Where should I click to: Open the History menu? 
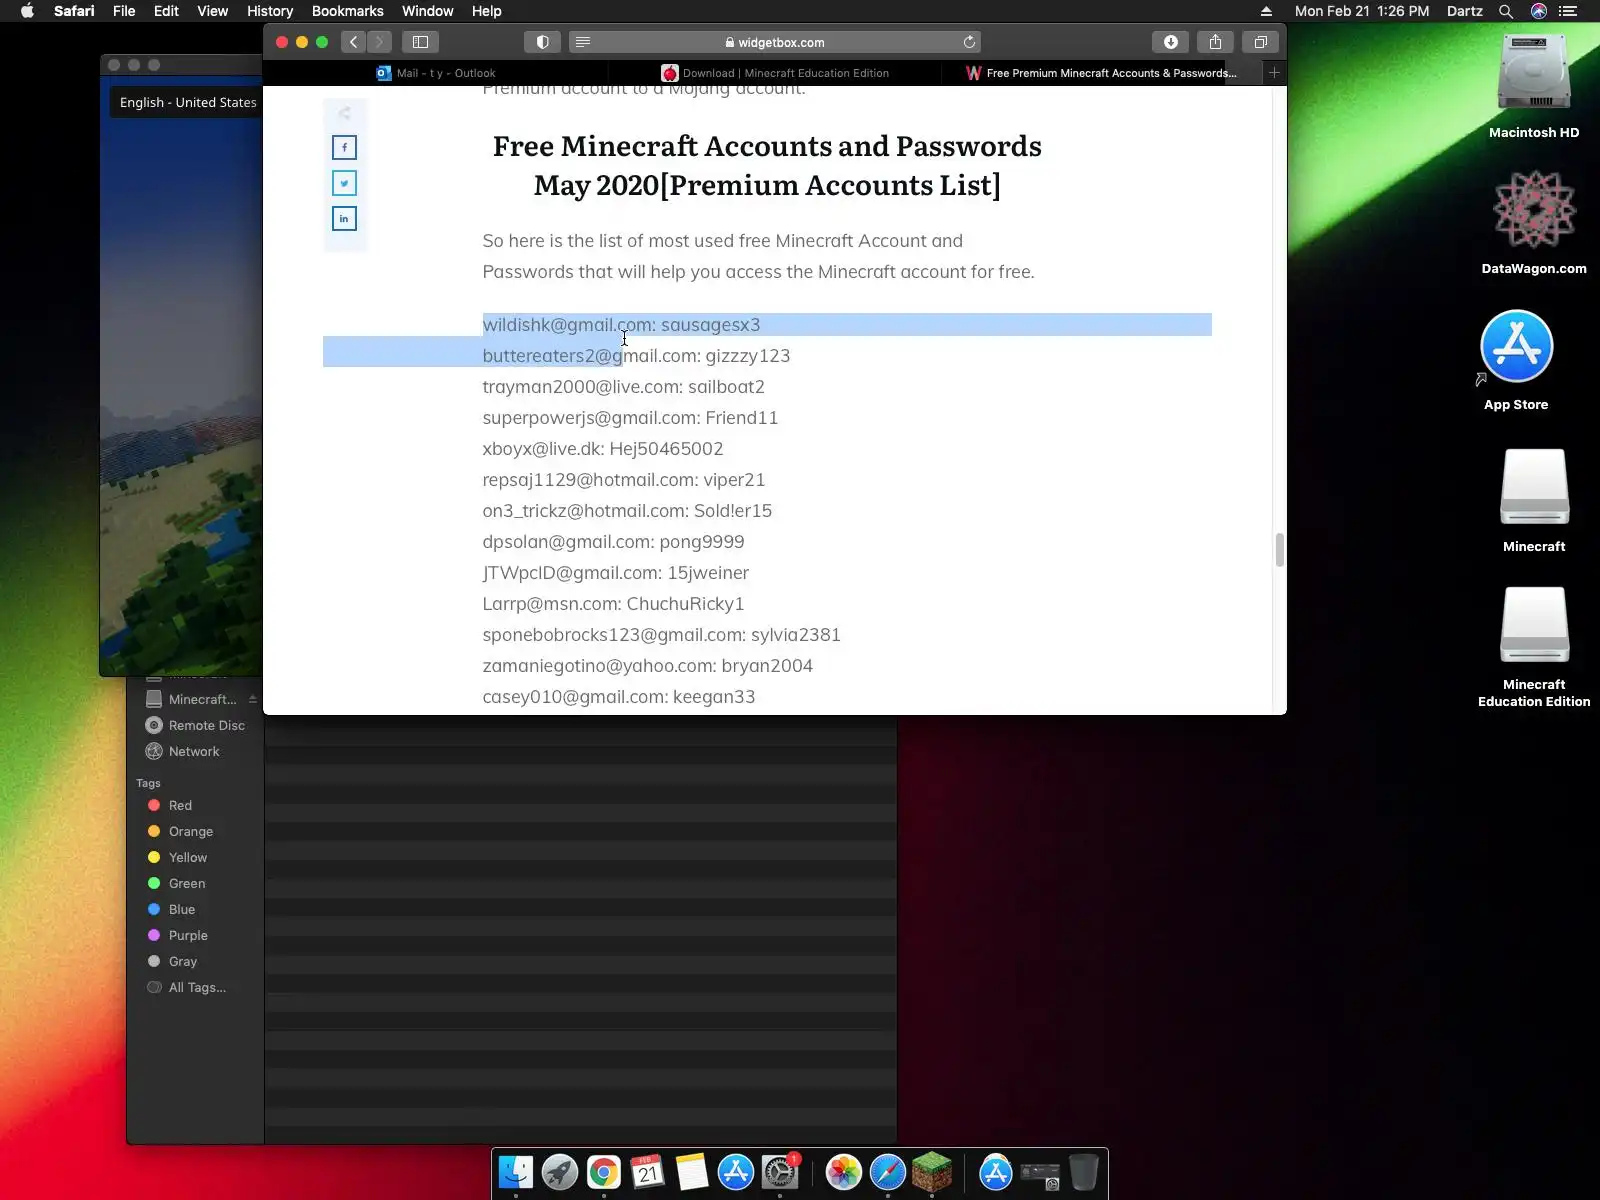270,11
